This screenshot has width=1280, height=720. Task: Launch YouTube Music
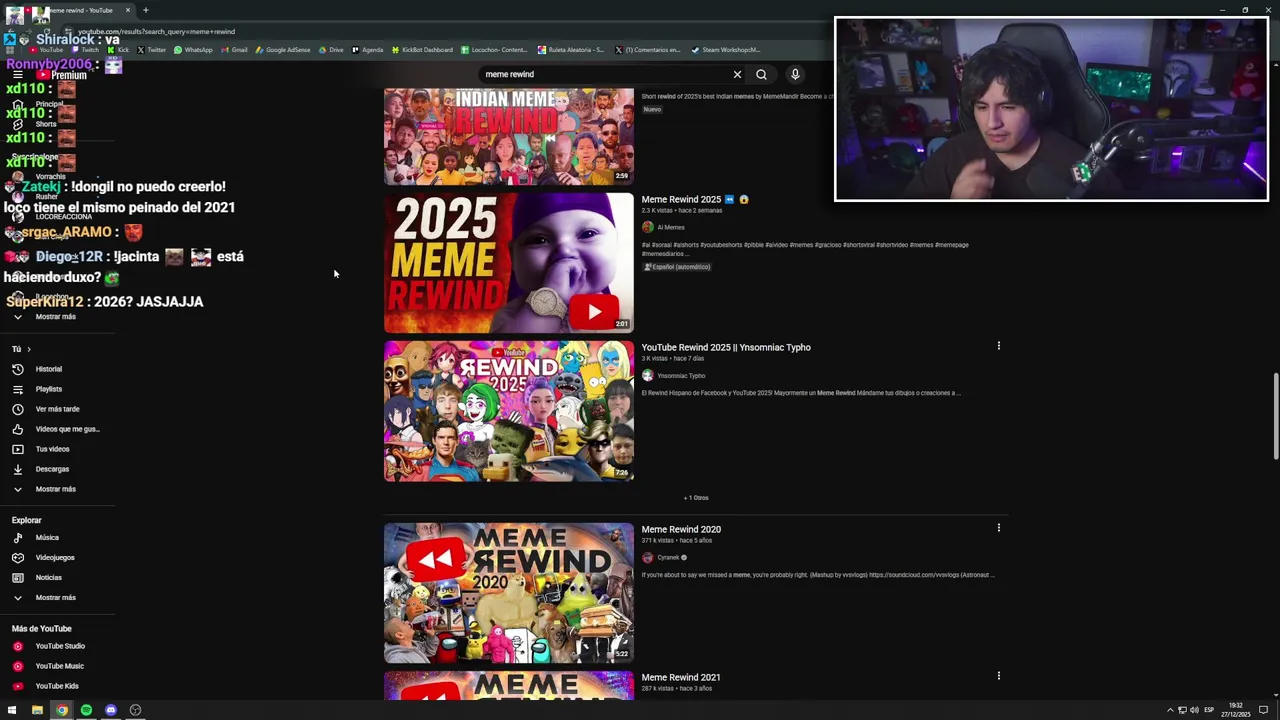pyautogui.click(x=59, y=666)
